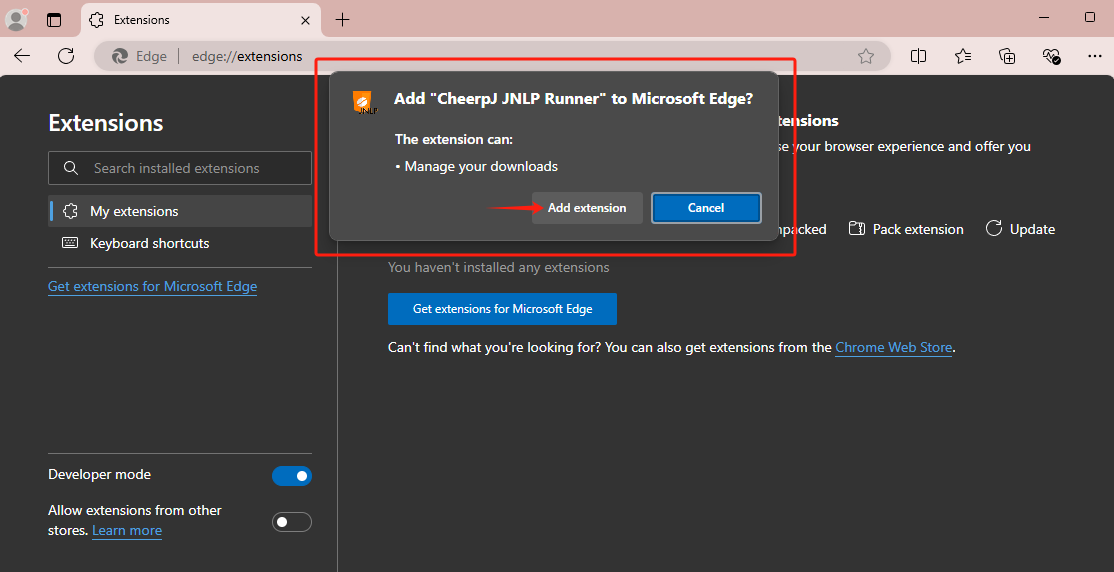Open the Collections toolbar icon
Screen dimensions: 1114x572
[x=1007, y=56]
